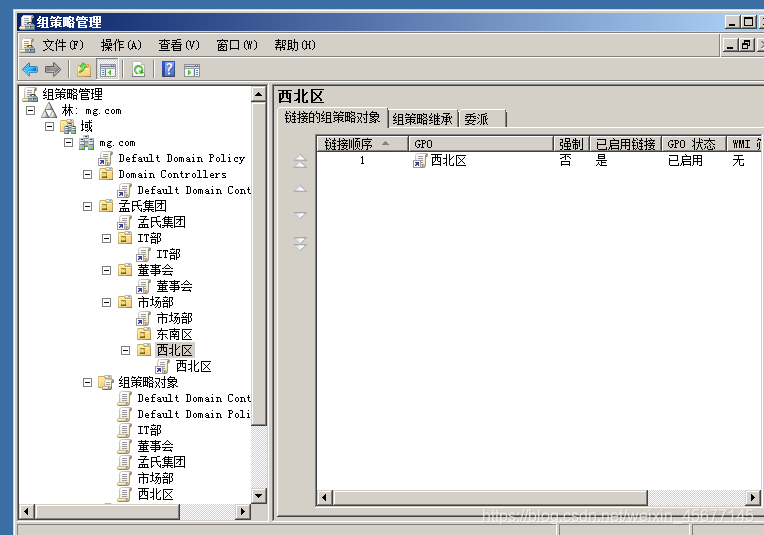Click the Up one level folder icon
This screenshot has height=535, width=764.
[x=84, y=70]
